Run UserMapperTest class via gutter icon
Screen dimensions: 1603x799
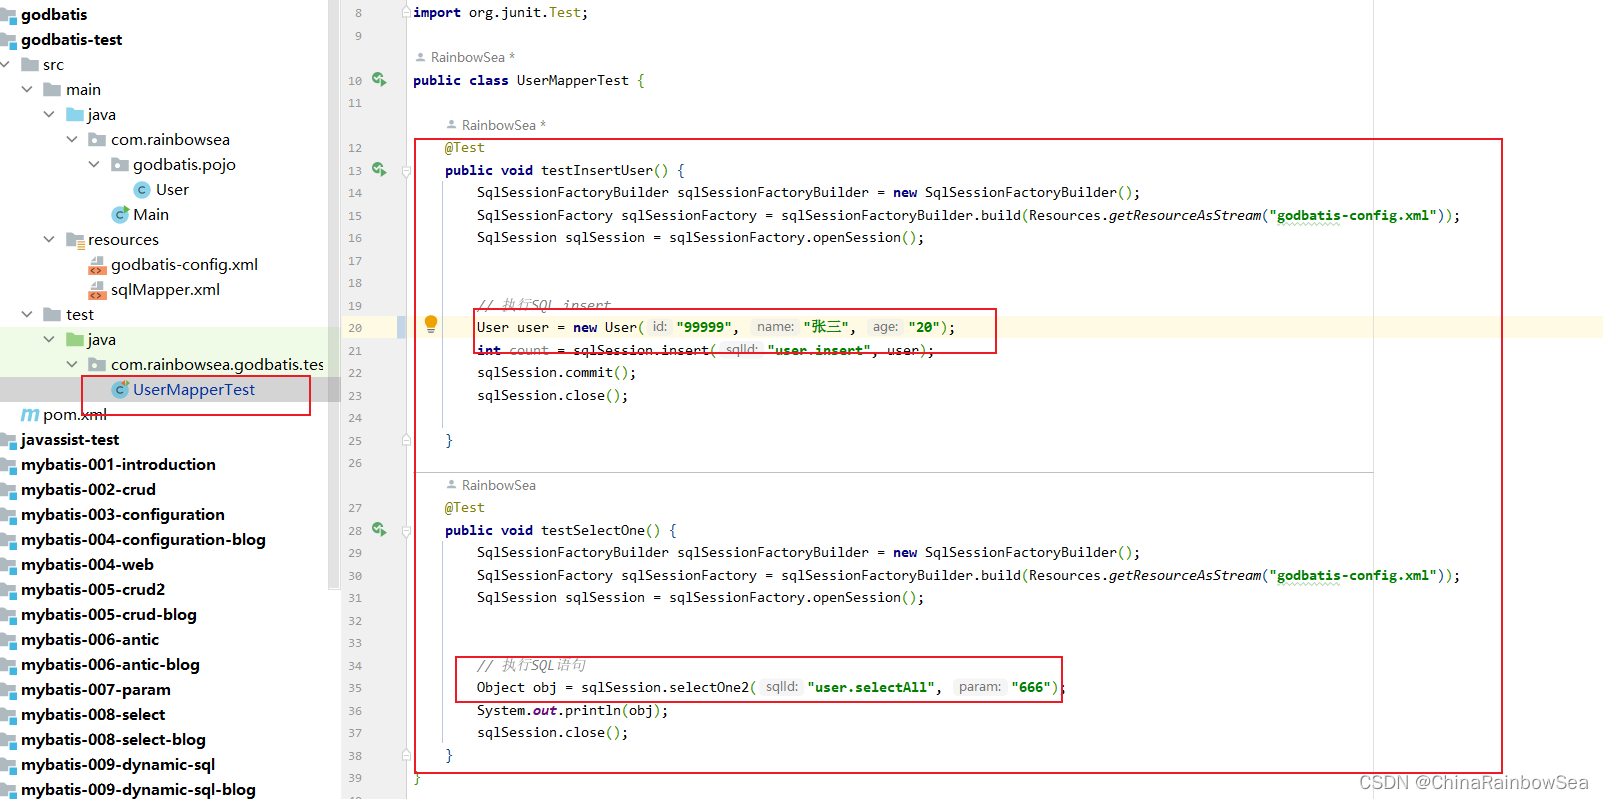379,79
